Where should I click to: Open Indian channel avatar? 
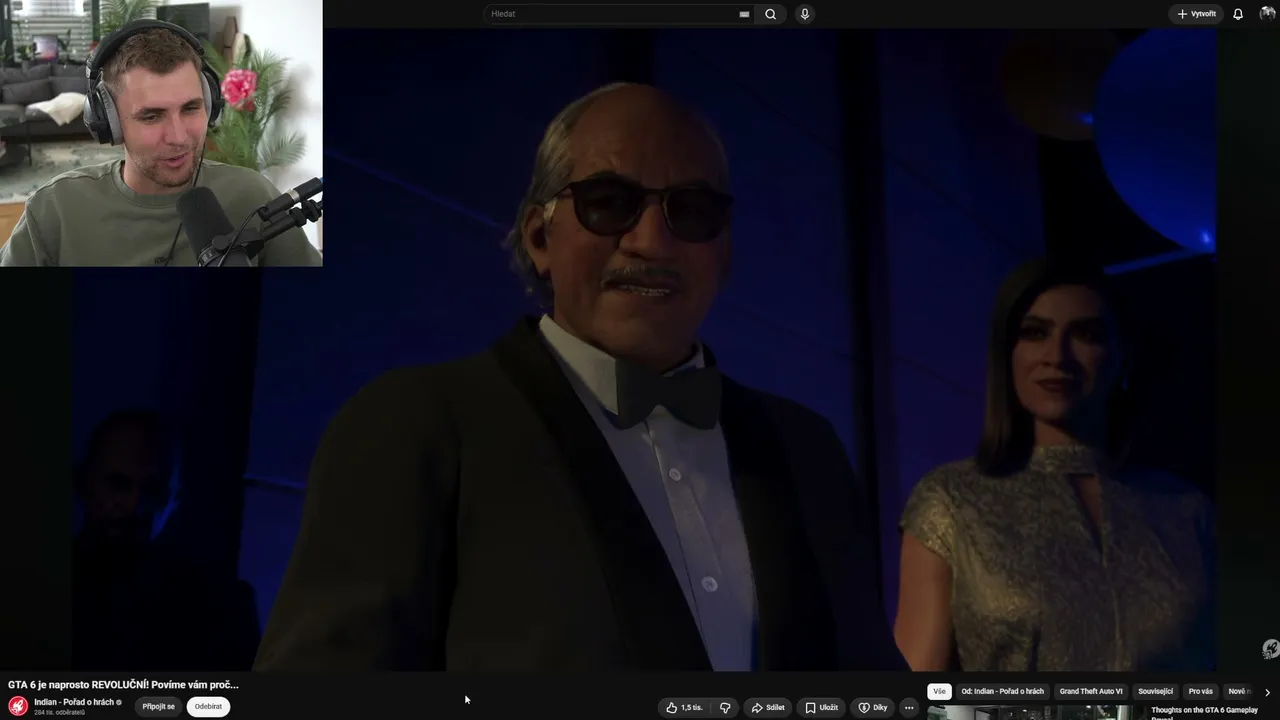click(18, 706)
